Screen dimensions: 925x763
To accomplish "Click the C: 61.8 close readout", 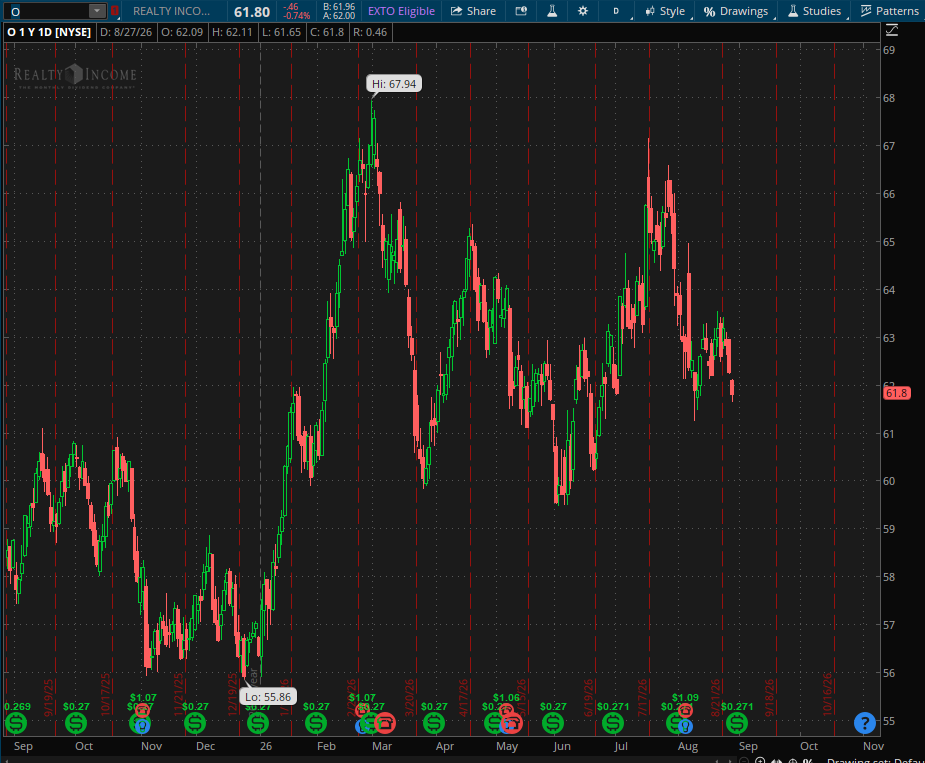I will point(327,32).
